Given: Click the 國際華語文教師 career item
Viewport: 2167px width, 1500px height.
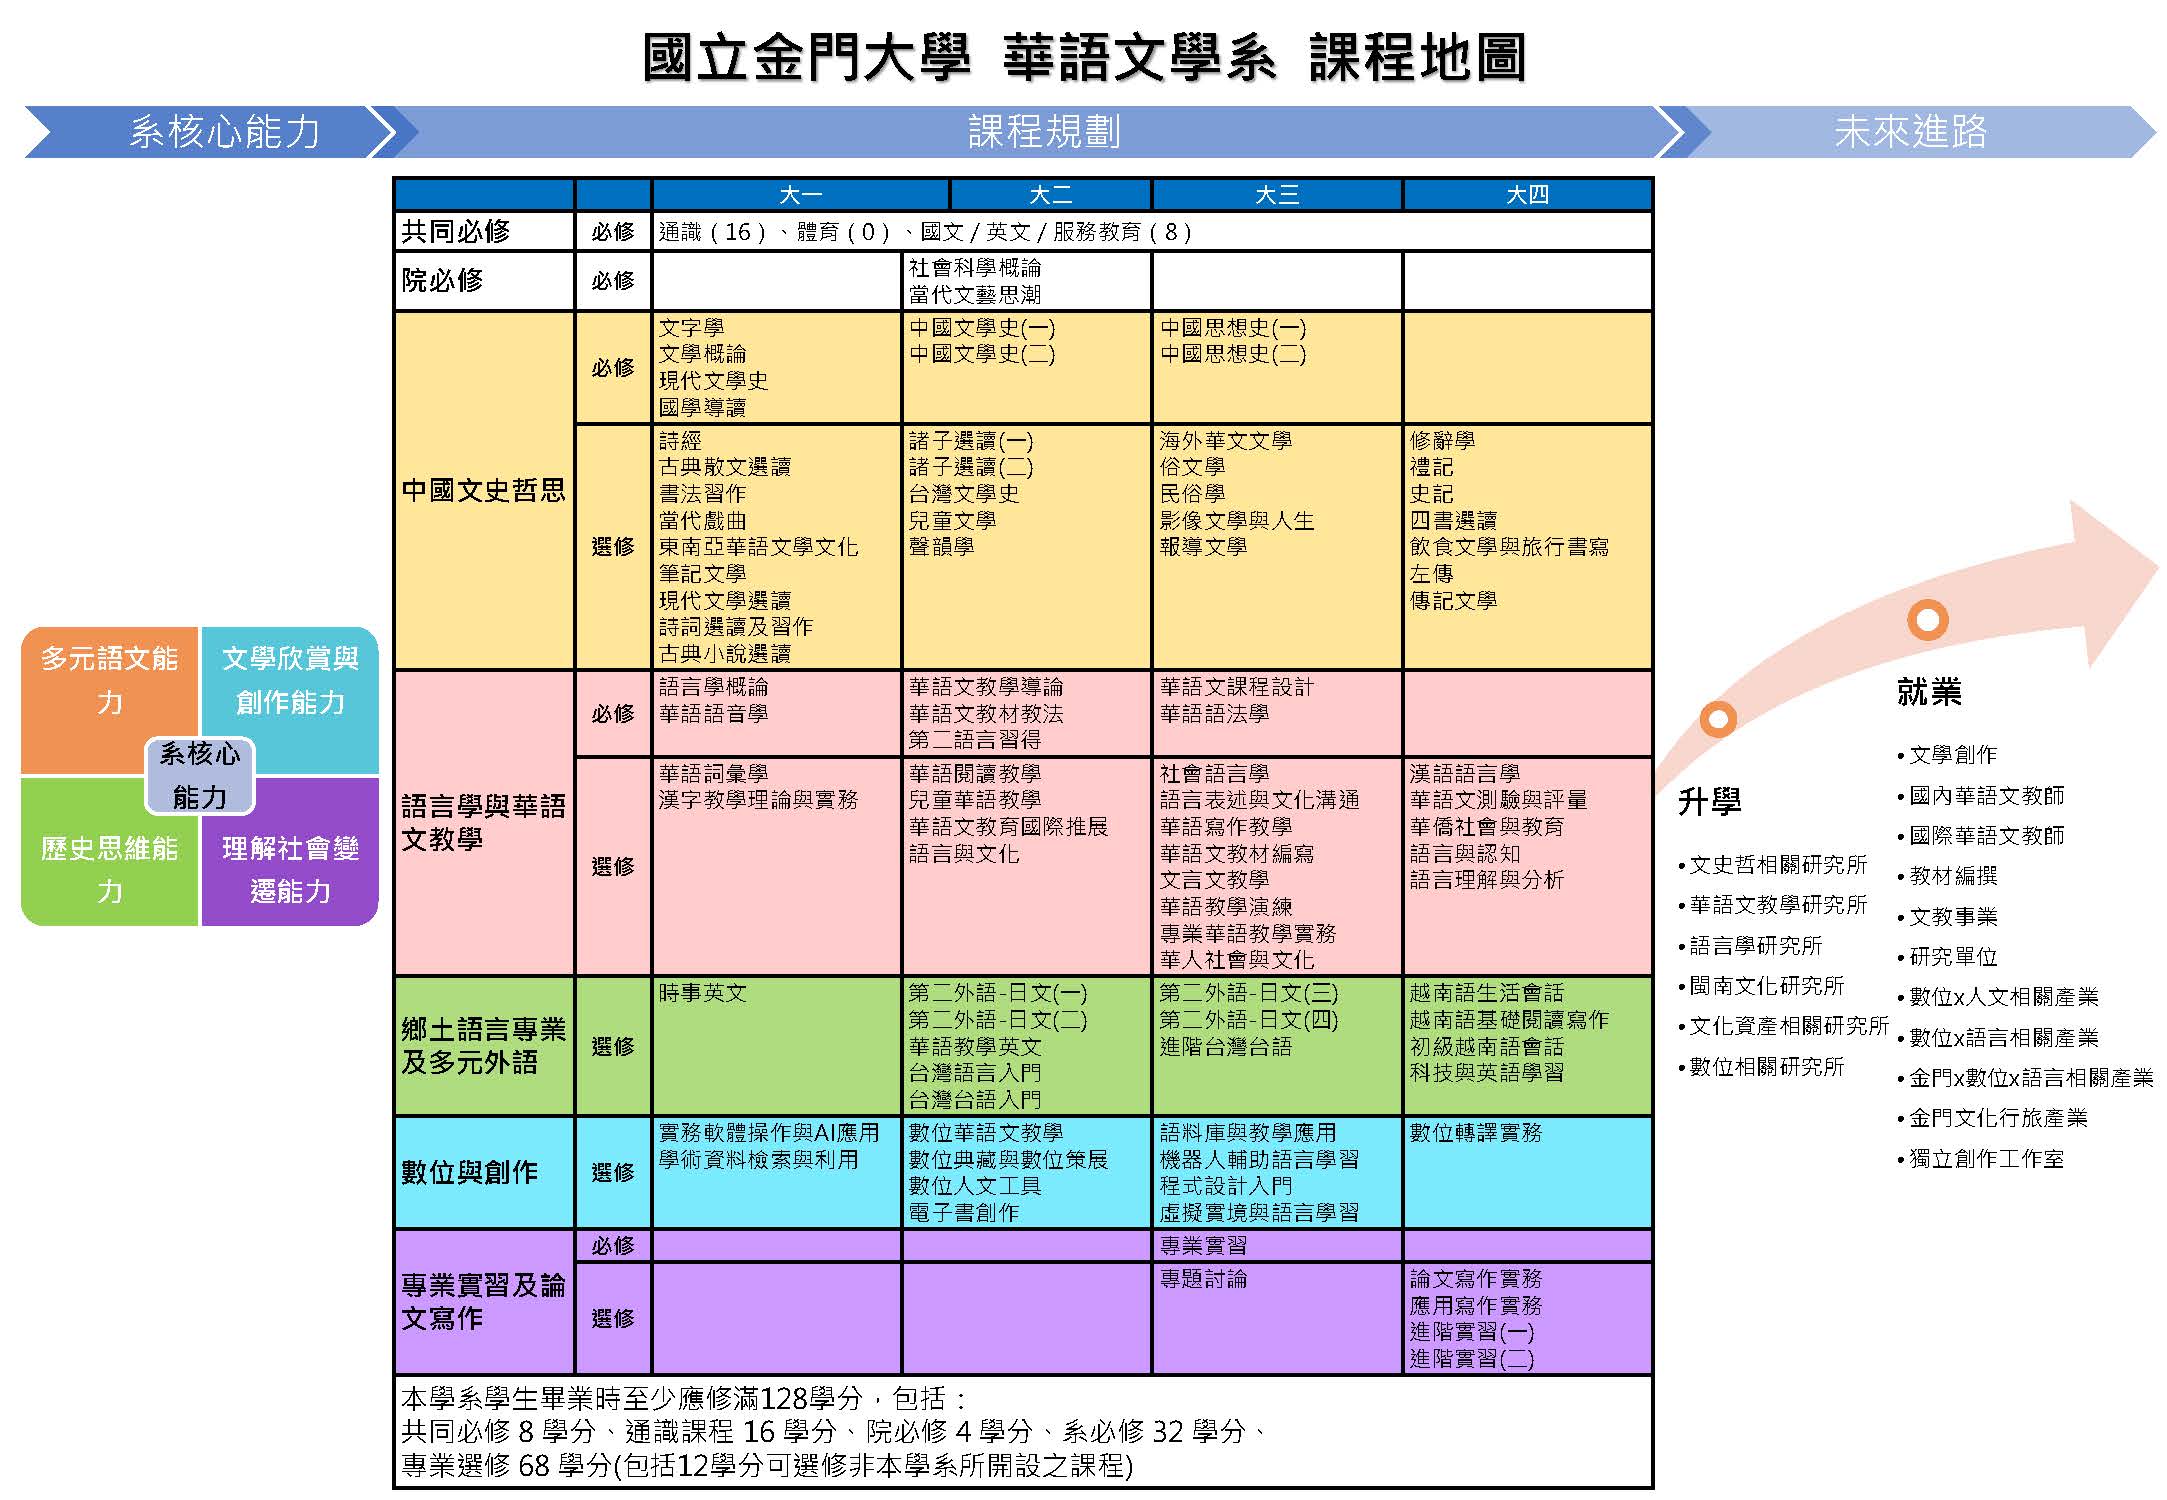Looking at the screenshot, I should coord(1981,836).
